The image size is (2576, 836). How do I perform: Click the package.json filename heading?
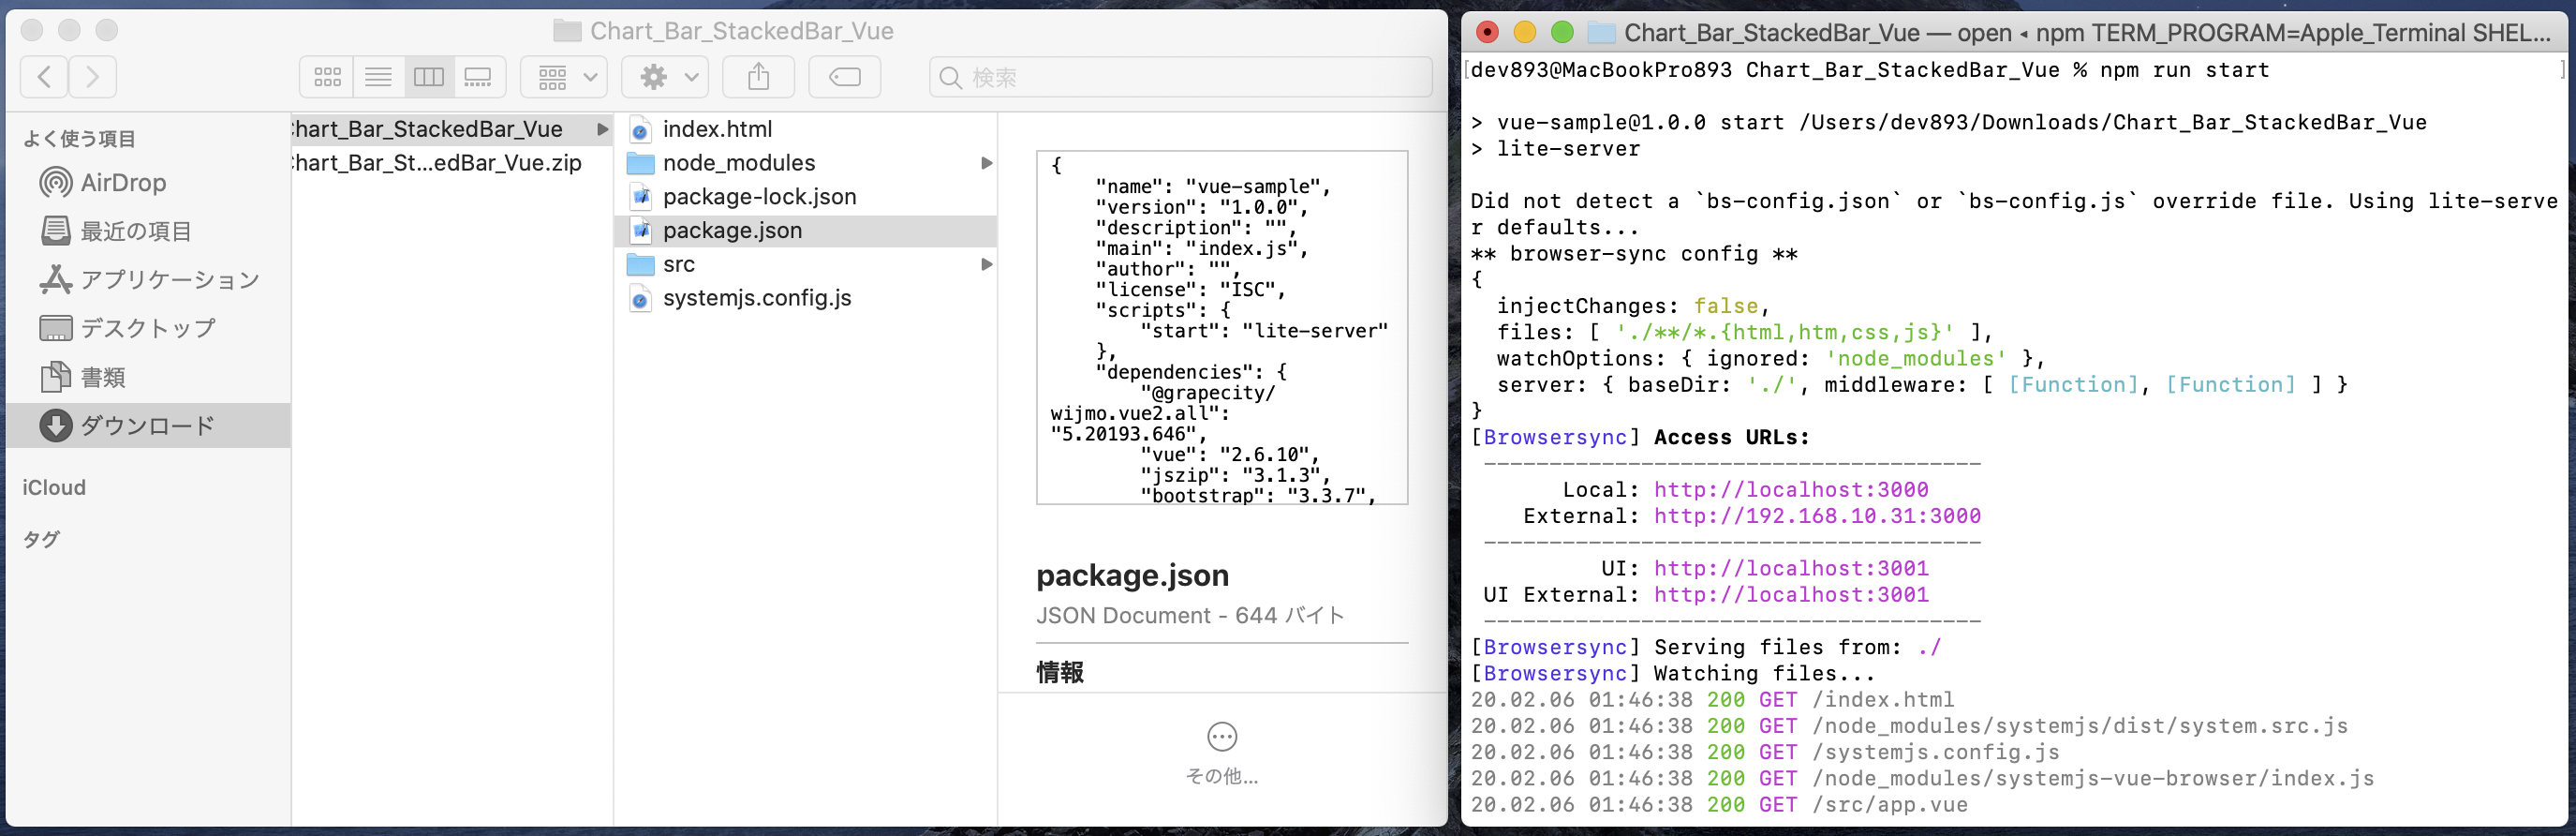1132,575
